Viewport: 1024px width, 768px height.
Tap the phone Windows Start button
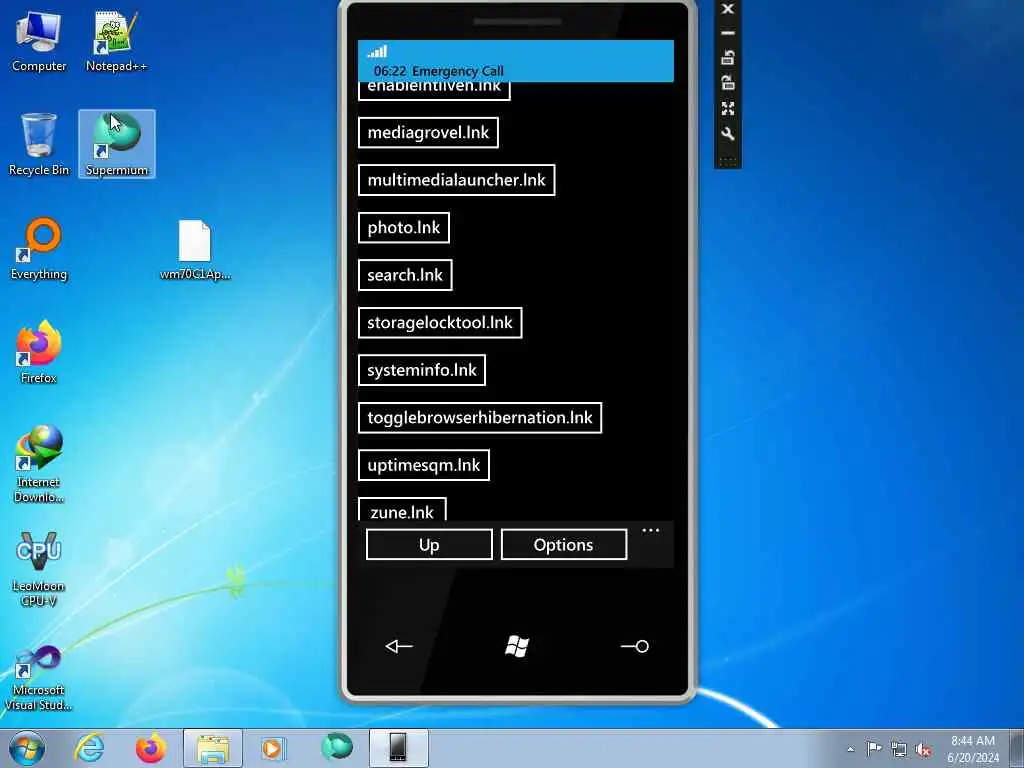517,647
